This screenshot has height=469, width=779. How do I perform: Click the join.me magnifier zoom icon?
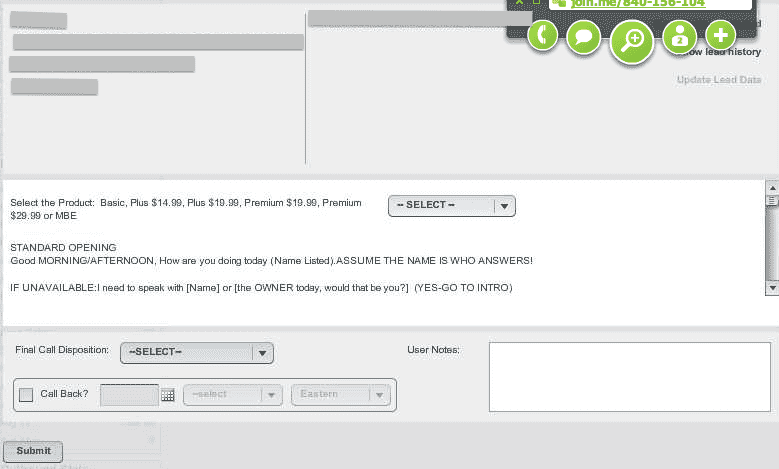tap(631, 41)
